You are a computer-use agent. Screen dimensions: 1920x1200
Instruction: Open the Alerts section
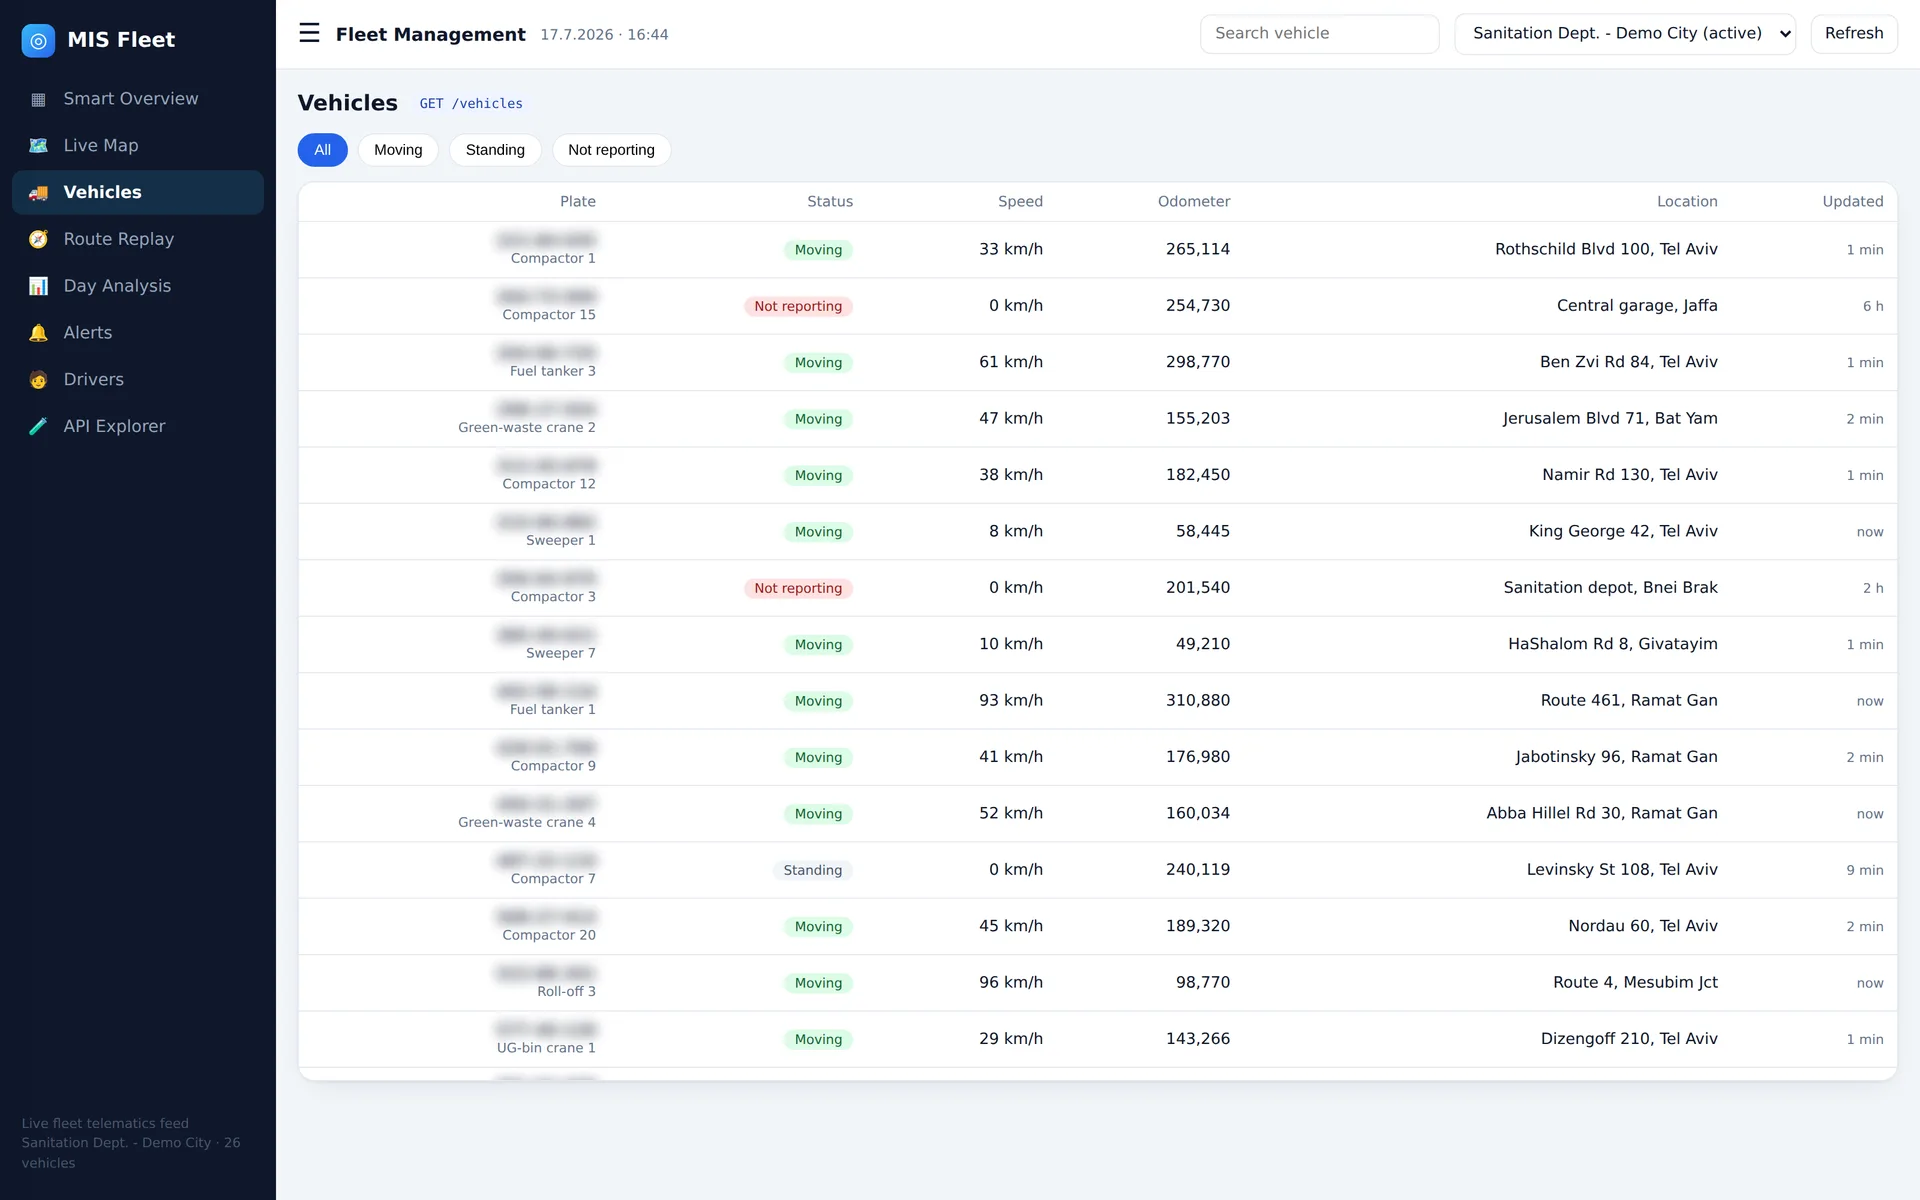[138, 333]
